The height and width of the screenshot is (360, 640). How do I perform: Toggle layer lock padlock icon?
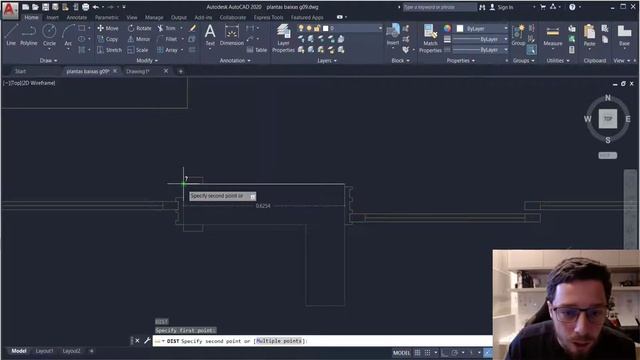point(317,28)
